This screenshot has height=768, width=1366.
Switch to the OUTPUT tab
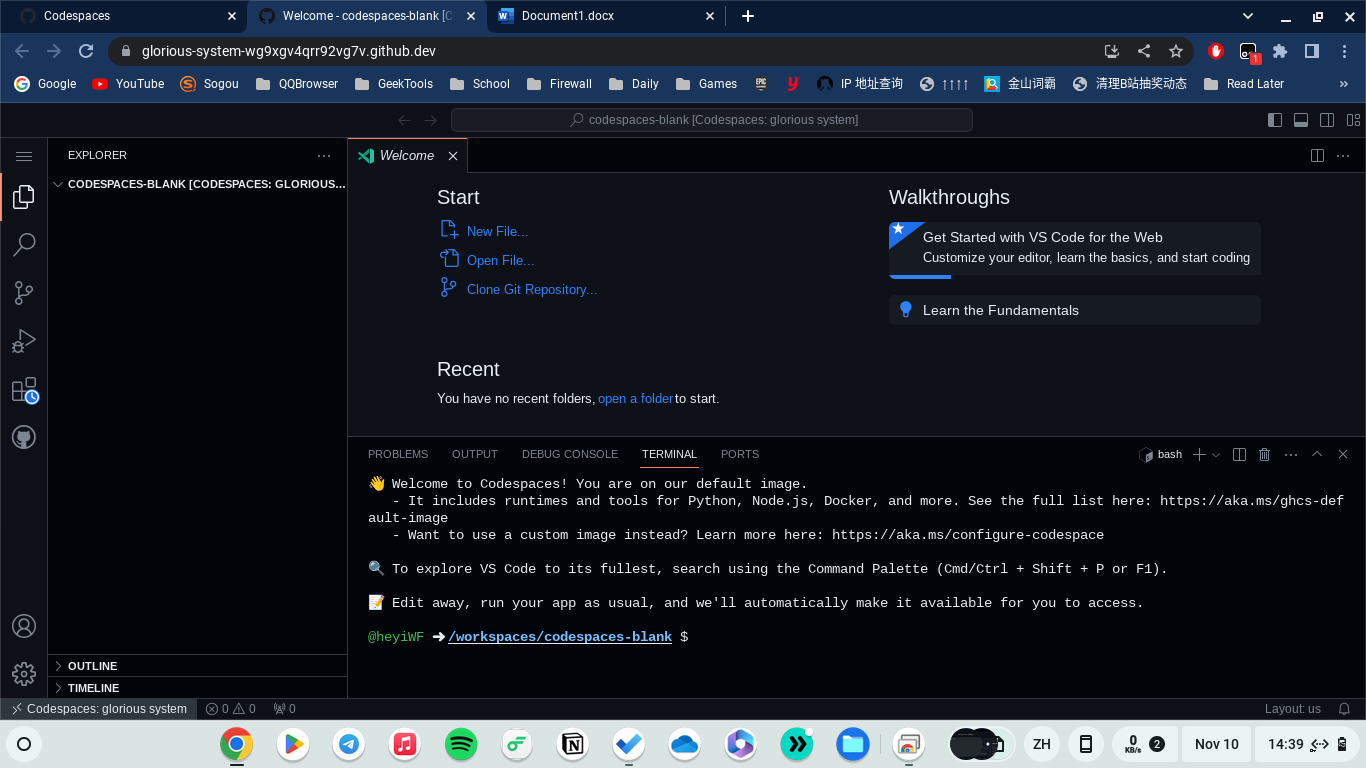click(475, 454)
